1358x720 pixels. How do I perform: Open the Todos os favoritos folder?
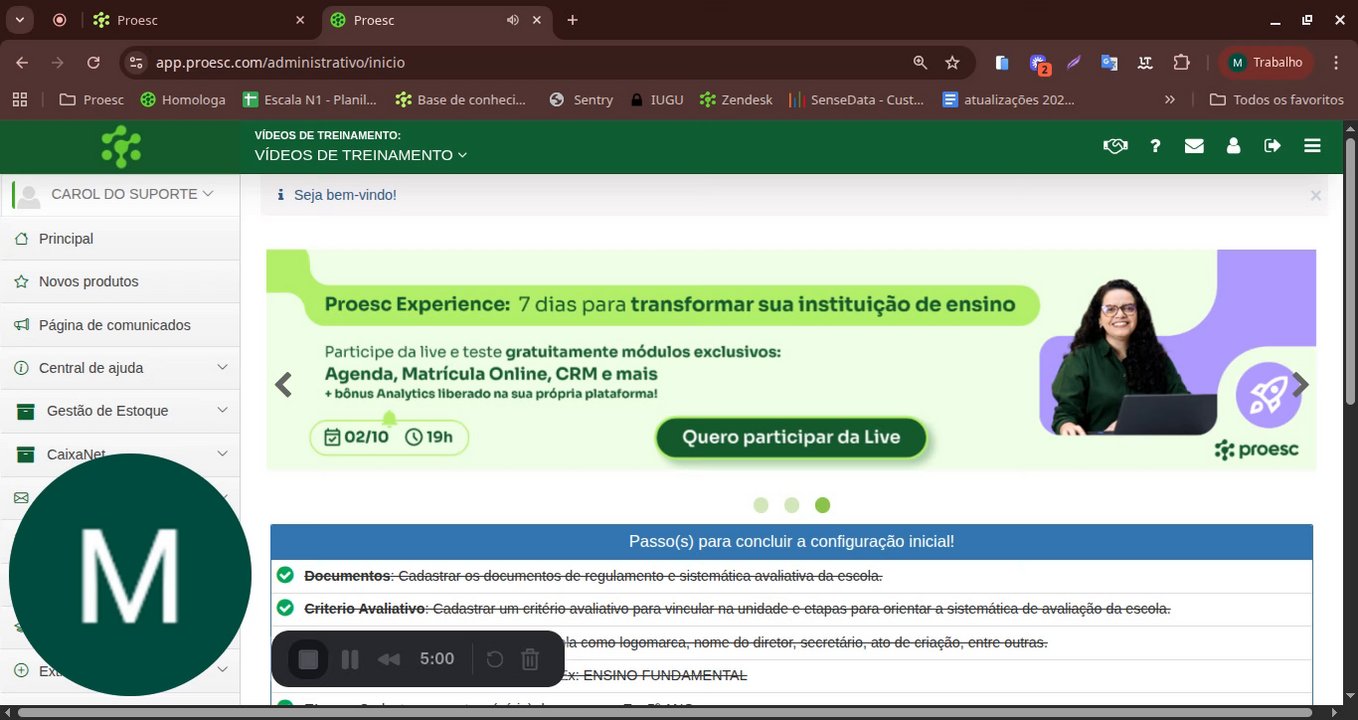[x=1277, y=99]
